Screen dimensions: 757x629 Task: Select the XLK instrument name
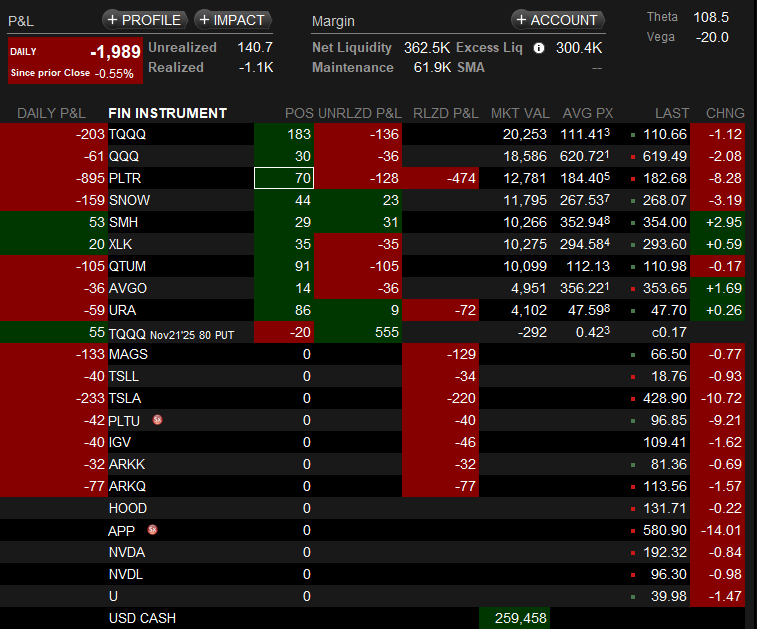click(x=120, y=244)
